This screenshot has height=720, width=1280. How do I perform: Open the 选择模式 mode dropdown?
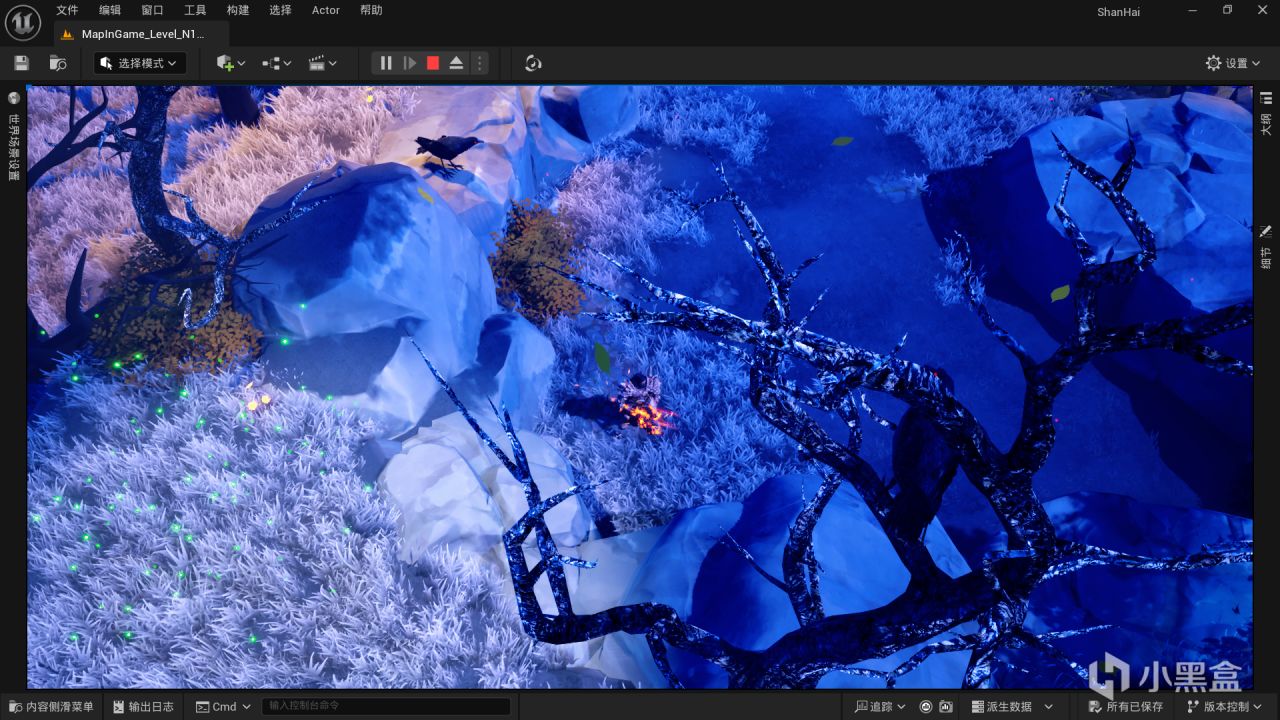point(140,63)
